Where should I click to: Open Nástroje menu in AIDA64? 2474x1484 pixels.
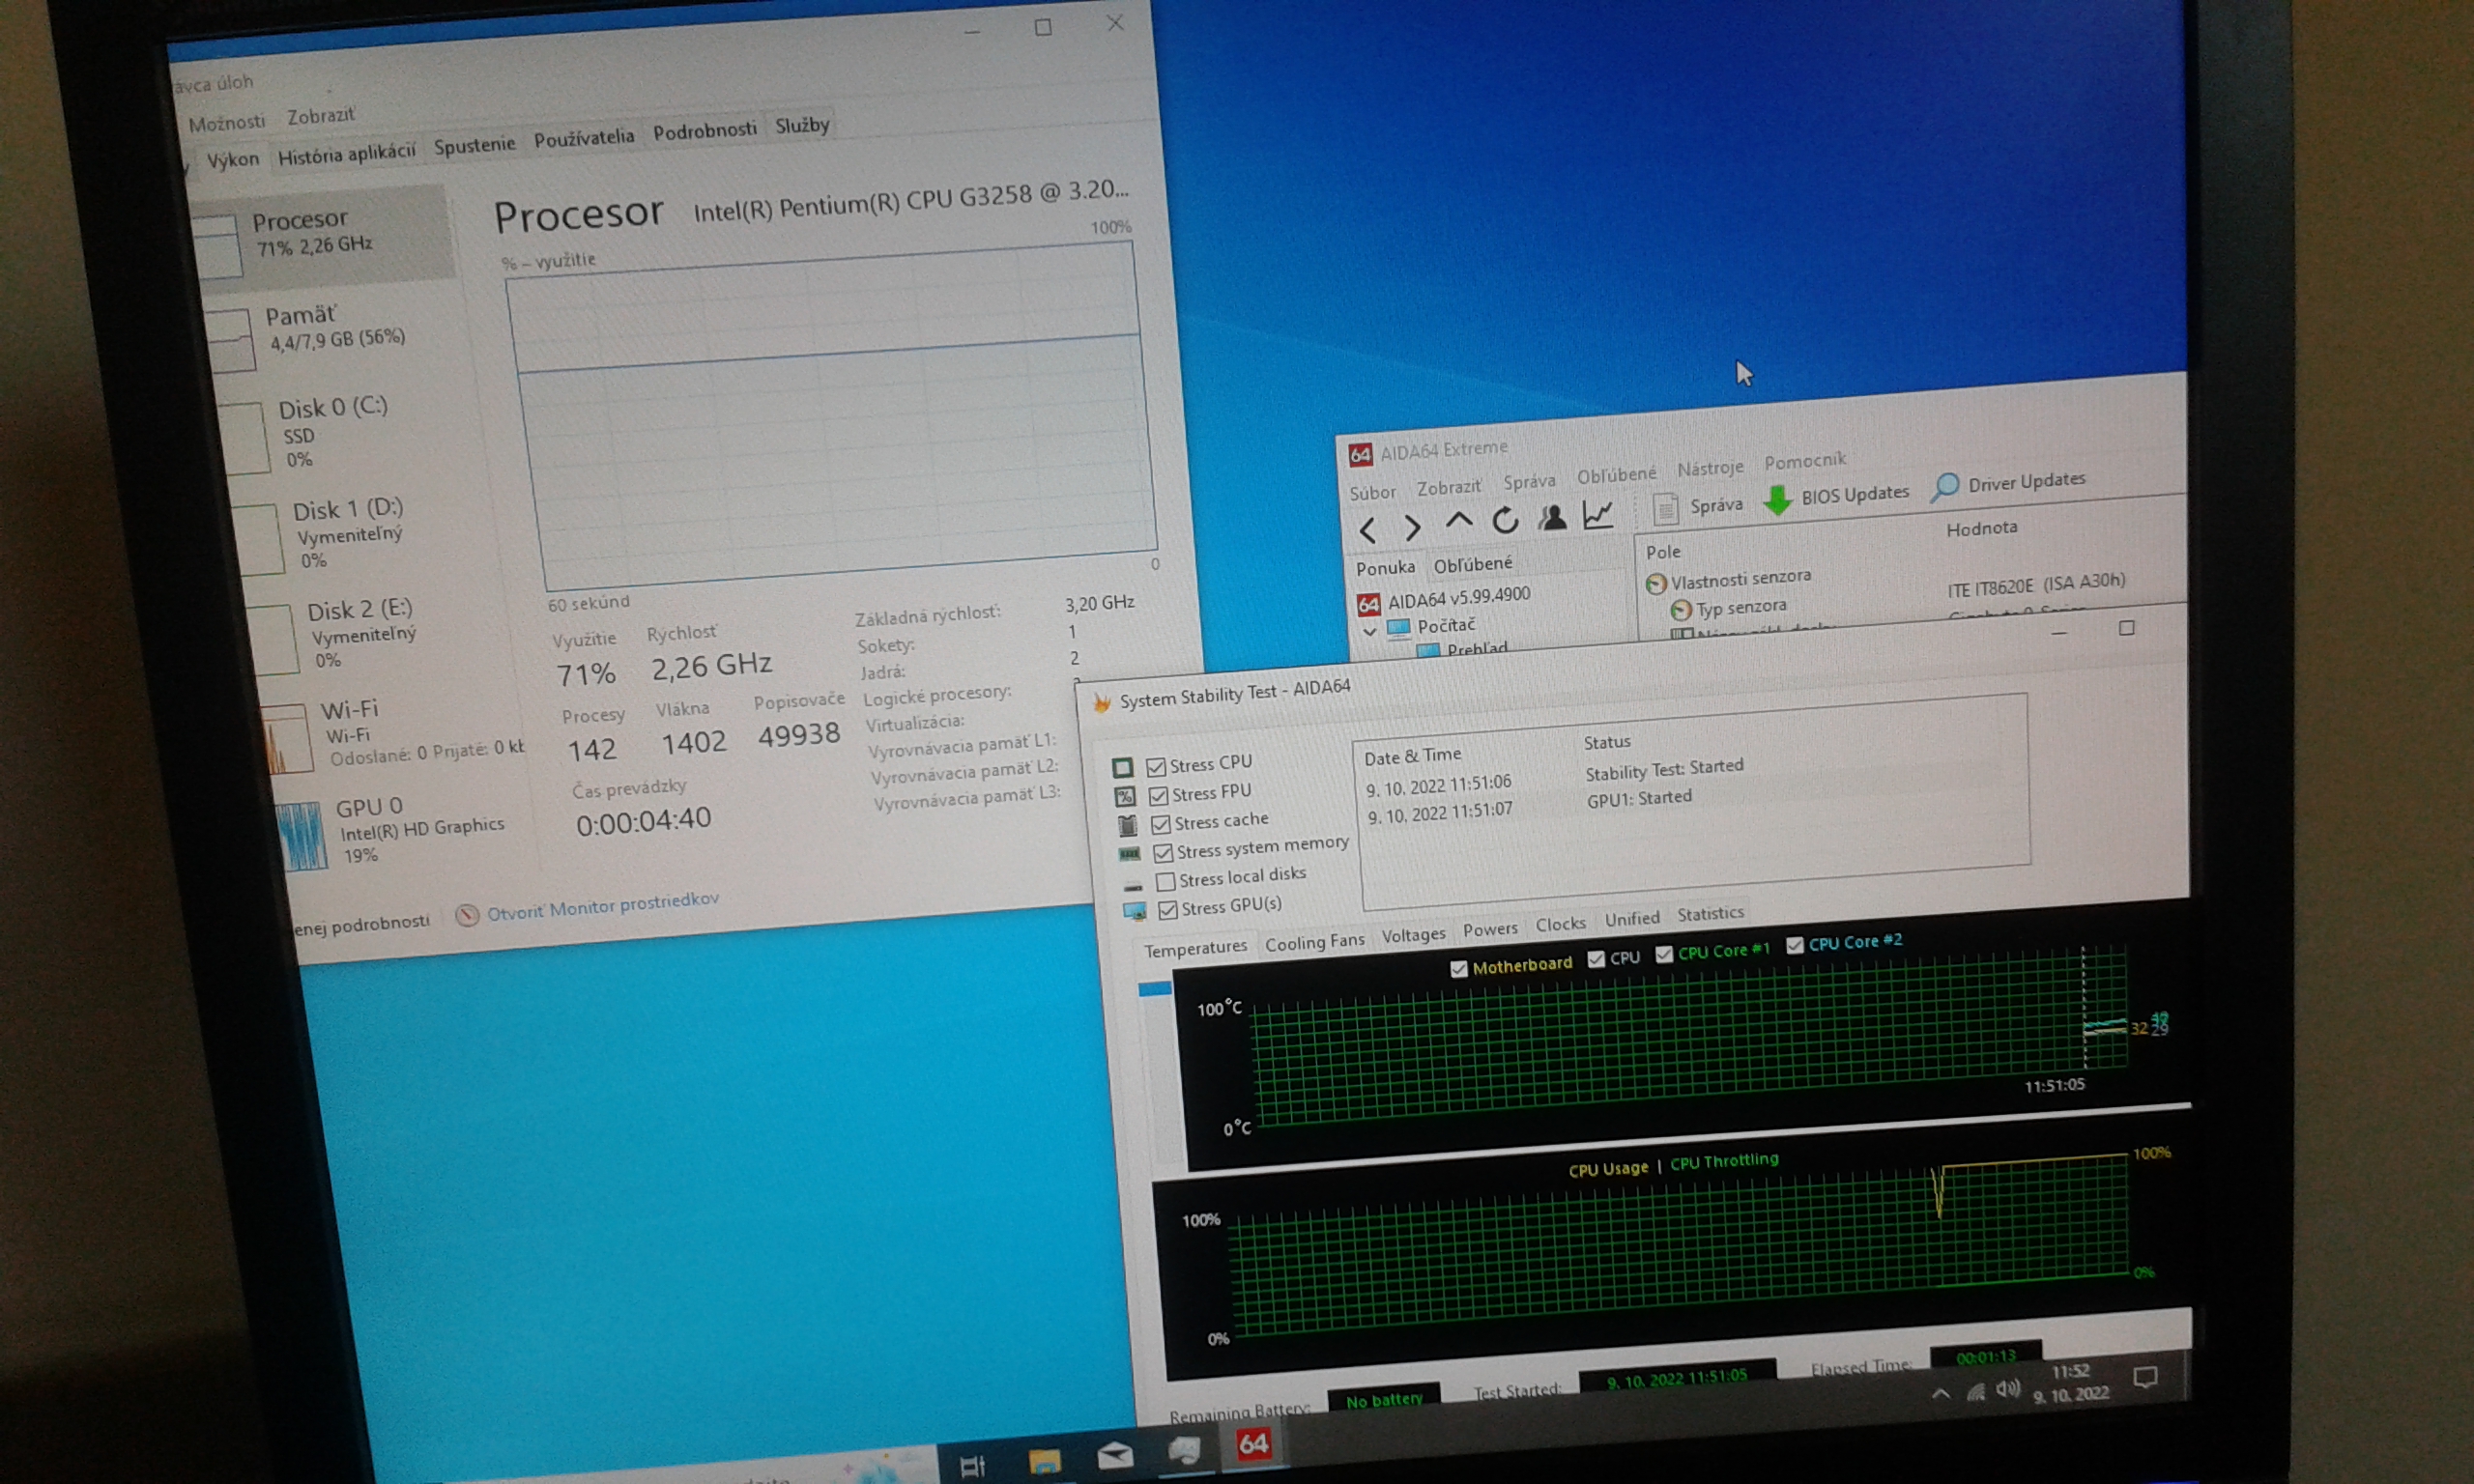click(1710, 469)
